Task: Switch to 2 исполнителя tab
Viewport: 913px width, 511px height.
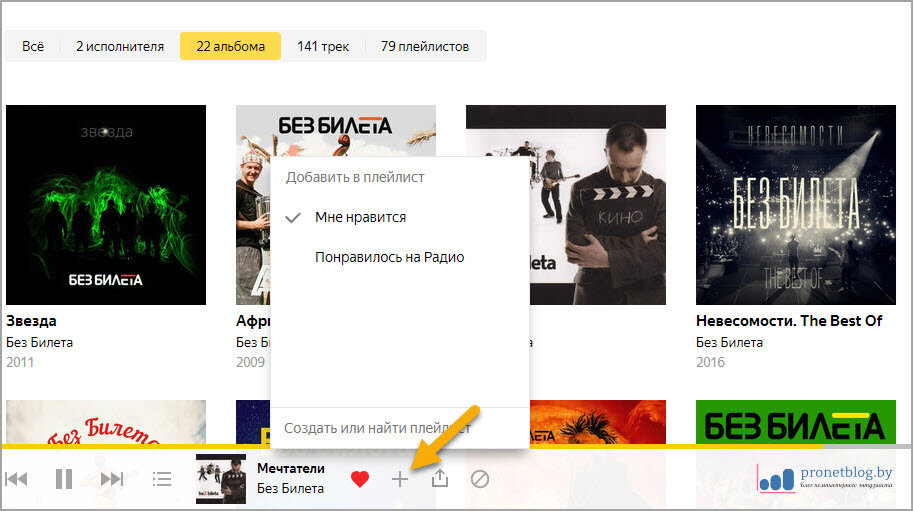Action: coord(120,46)
